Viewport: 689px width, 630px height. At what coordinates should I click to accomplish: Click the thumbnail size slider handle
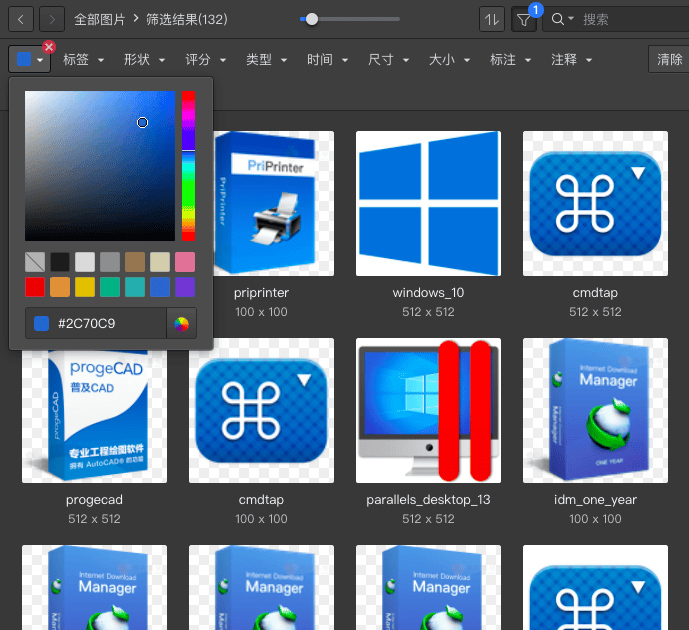312,19
